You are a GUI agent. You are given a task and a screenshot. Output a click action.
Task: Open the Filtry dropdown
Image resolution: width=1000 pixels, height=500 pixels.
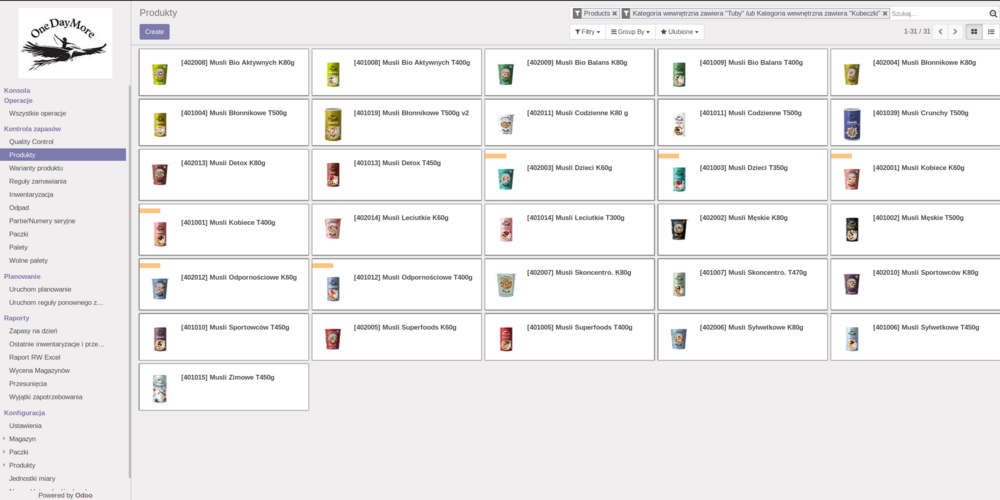[587, 32]
